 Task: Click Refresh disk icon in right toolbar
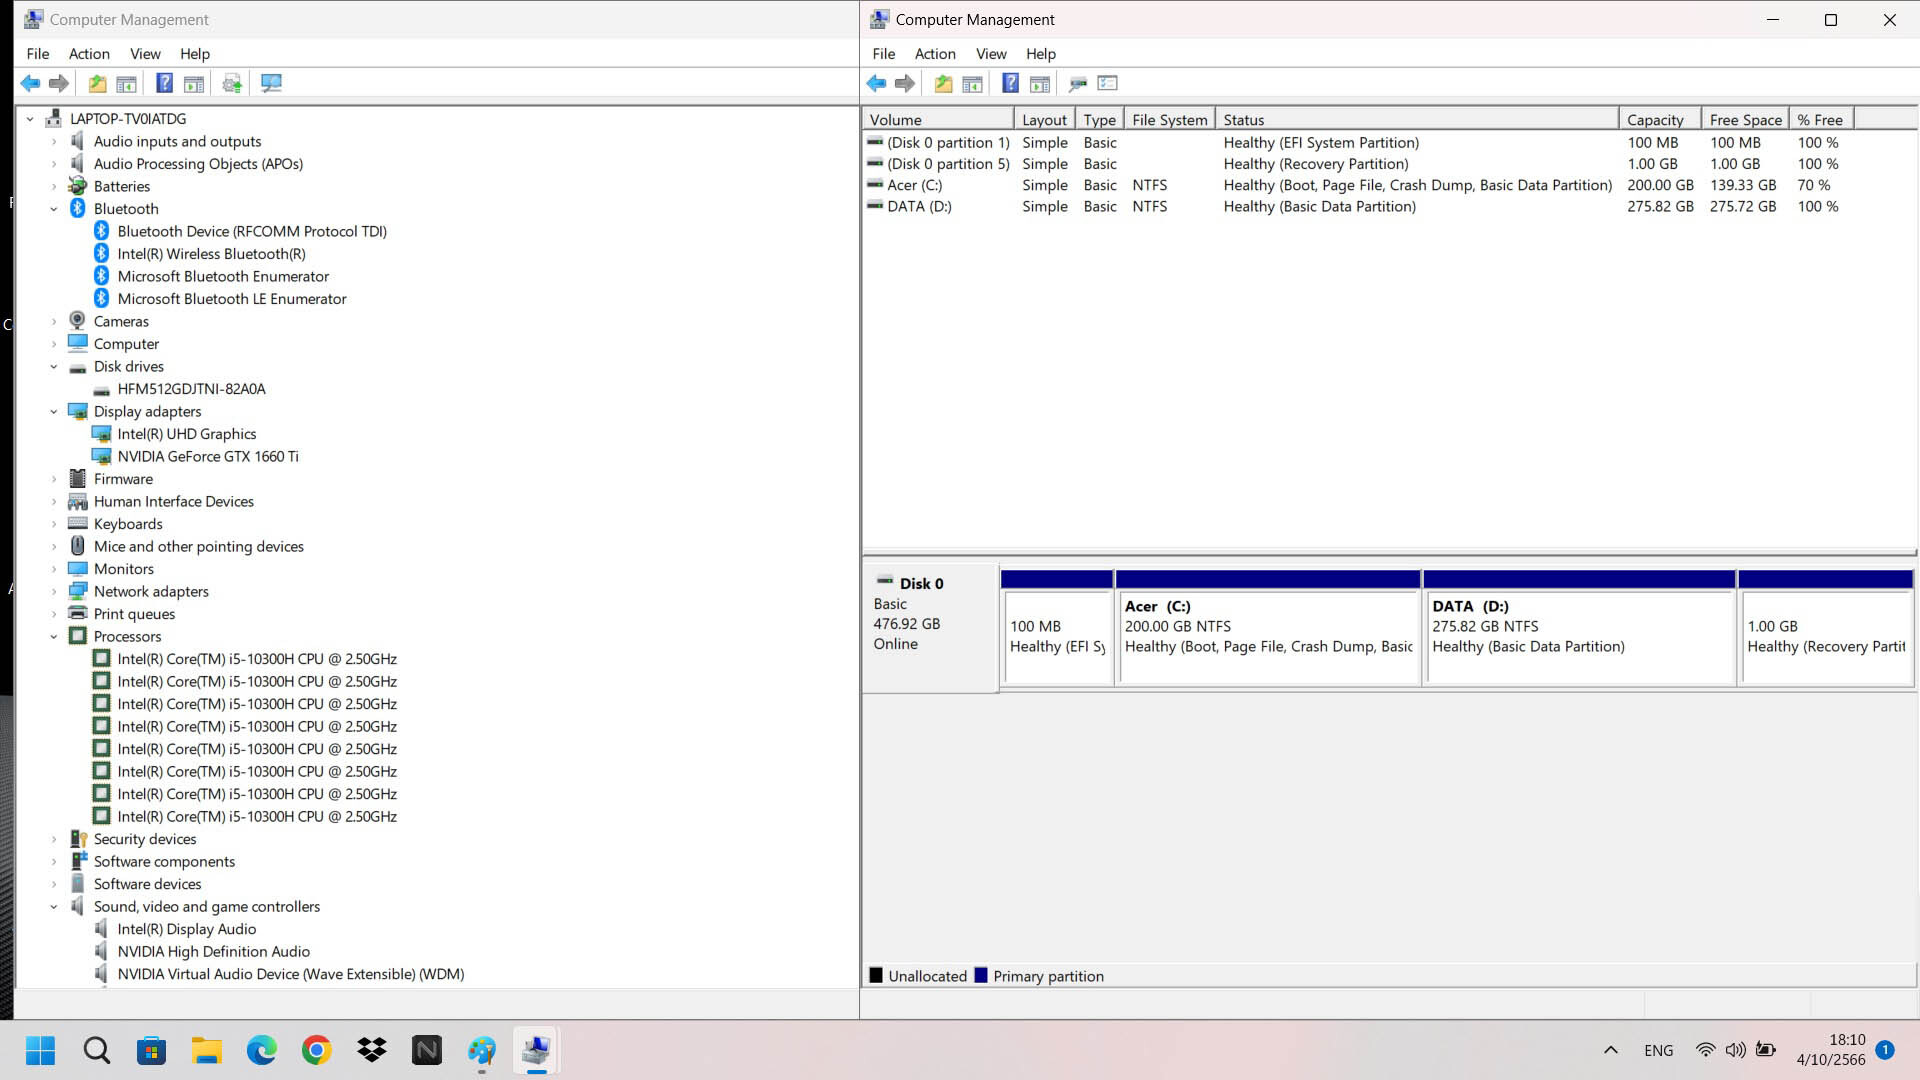(x=1077, y=83)
